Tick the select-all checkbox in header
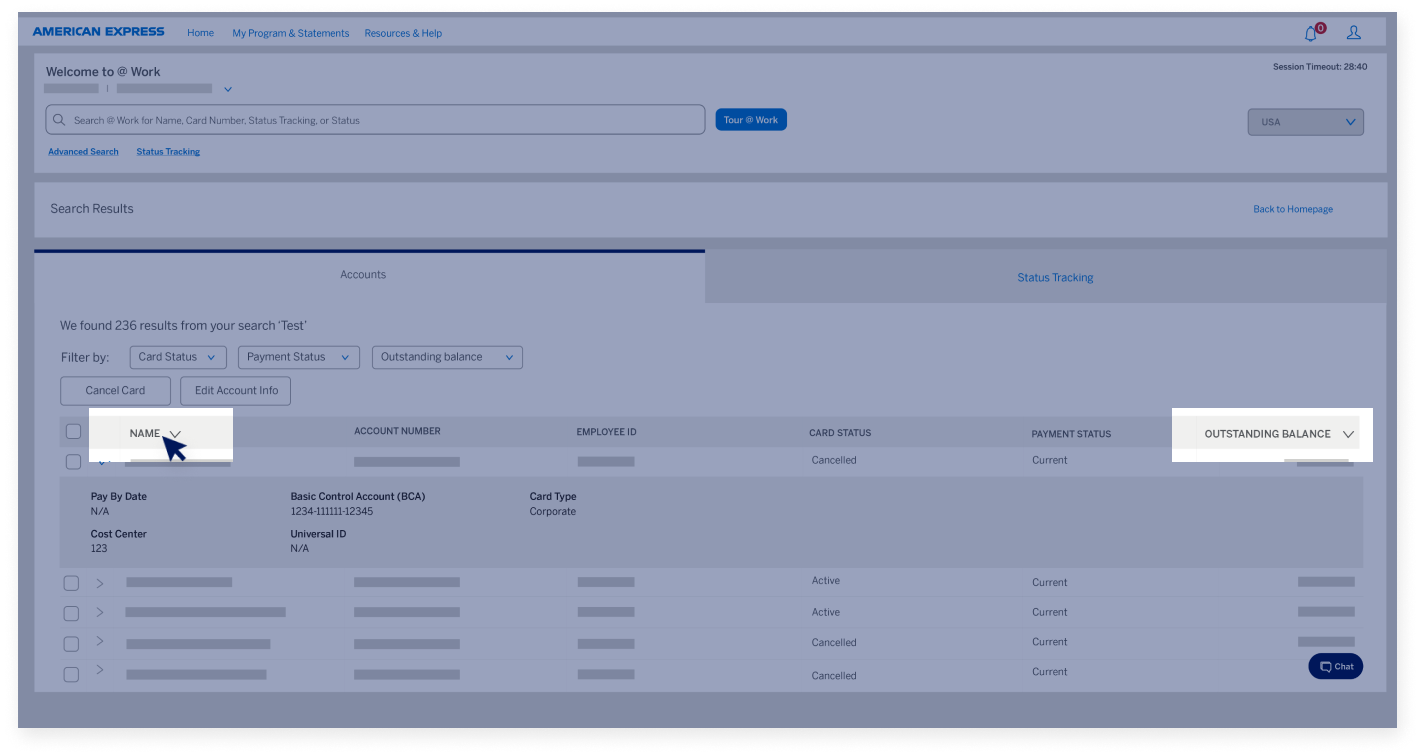Screen dimensions: 1421x756 point(73,432)
